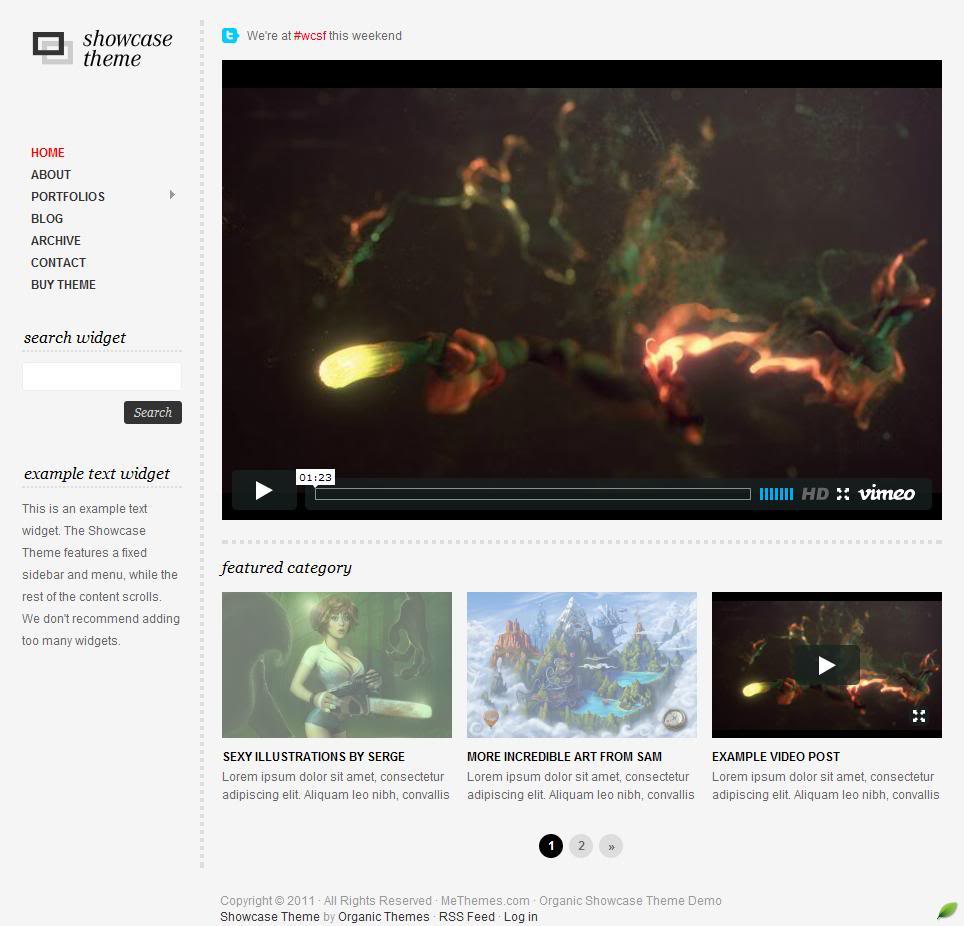Click the green leaf icon
The width and height of the screenshot is (964, 926).
tap(947, 911)
